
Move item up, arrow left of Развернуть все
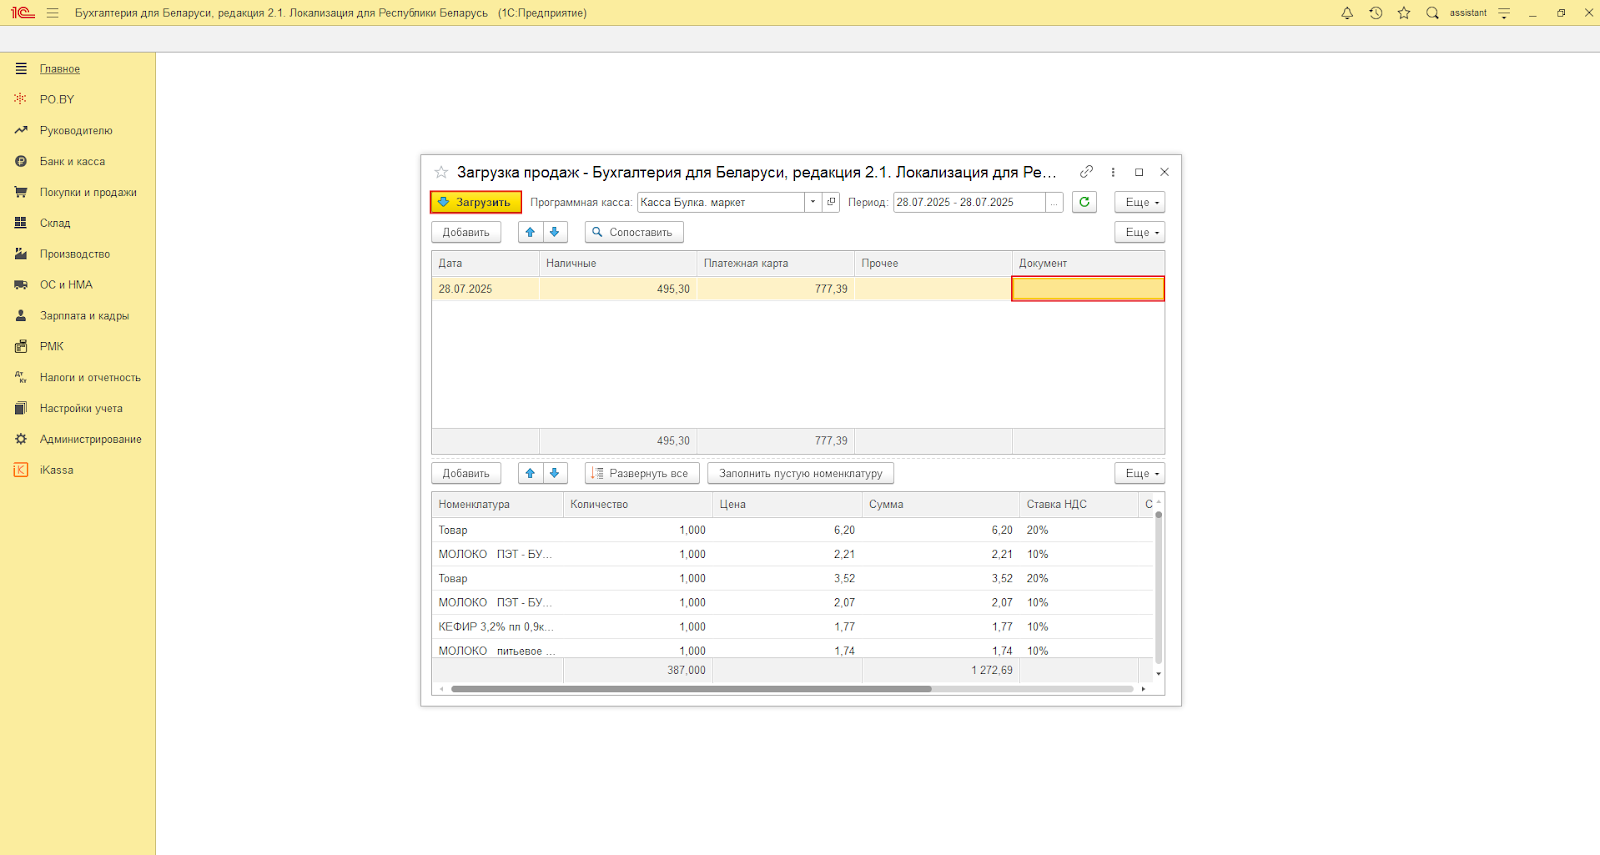pyautogui.click(x=530, y=473)
